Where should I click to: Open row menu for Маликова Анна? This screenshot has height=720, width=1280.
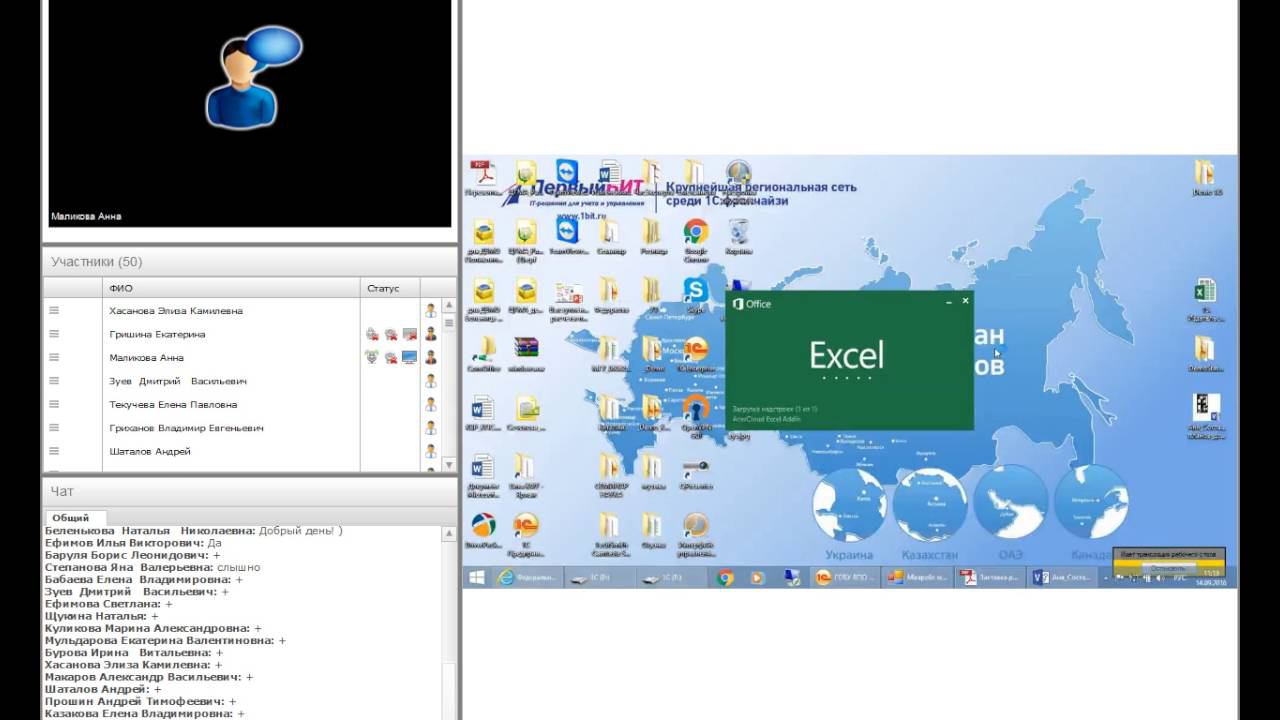54,357
